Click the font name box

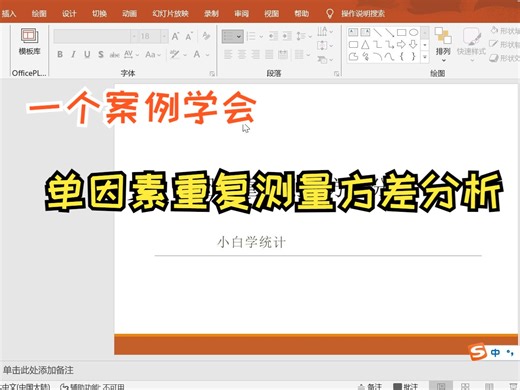(x=92, y=36)
